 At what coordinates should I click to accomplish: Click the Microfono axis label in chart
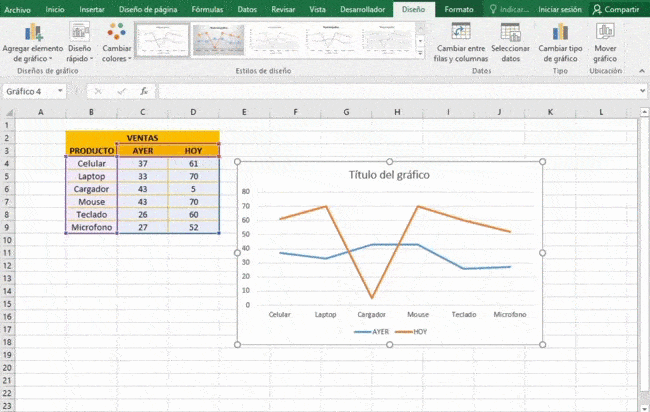(510, 315)
